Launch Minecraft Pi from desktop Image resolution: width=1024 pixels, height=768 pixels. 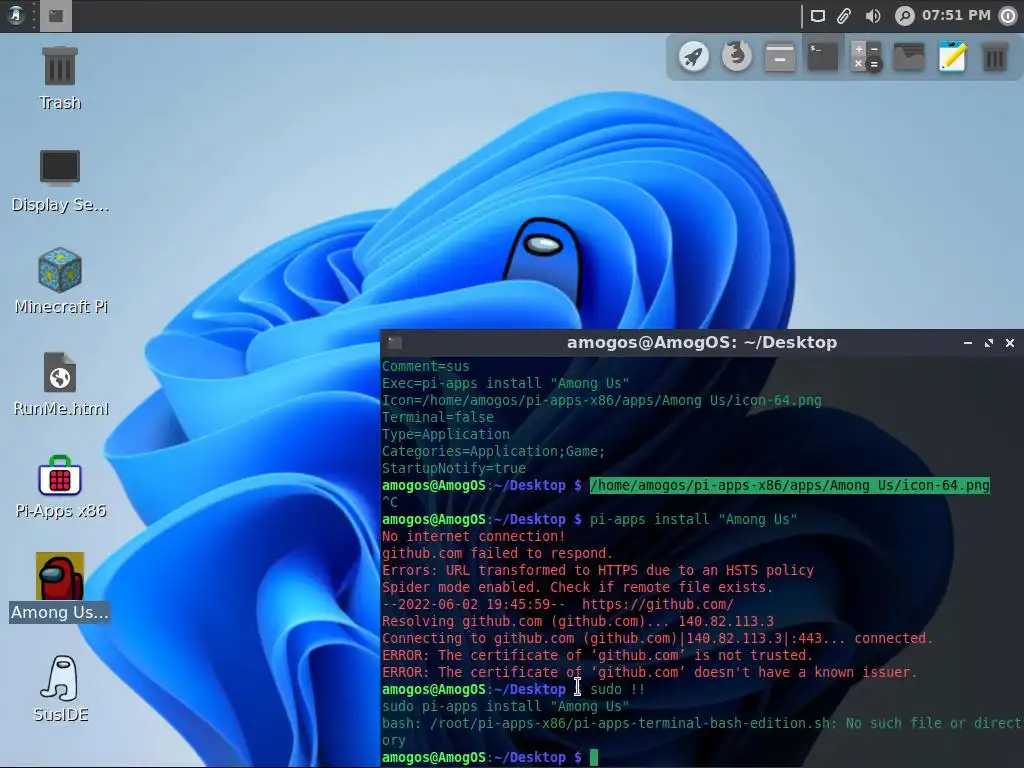(60, 281)
